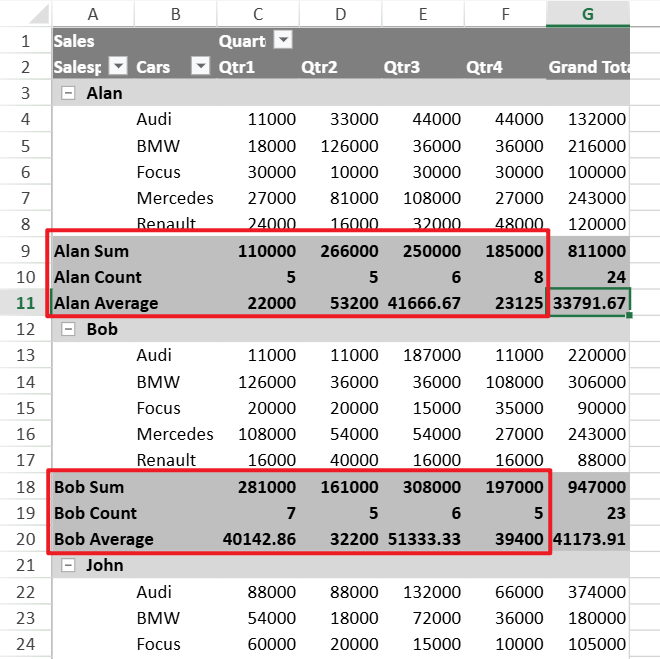Select column E header
This screenshot has width=660, height=659.
[423, 14]
